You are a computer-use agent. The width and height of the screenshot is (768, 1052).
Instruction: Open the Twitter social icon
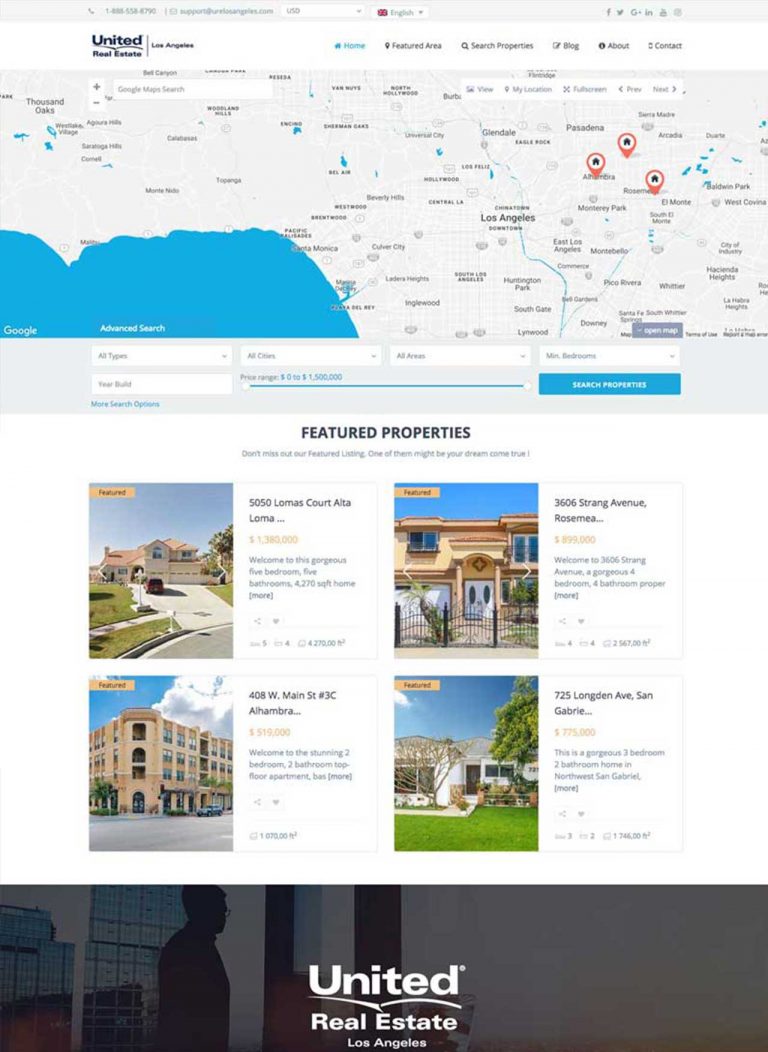[620, 12]
